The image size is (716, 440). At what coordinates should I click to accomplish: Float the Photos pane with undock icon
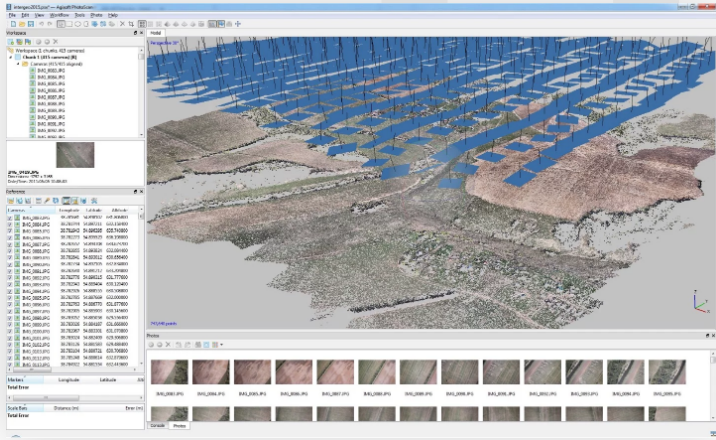click(x=707, y=335)
